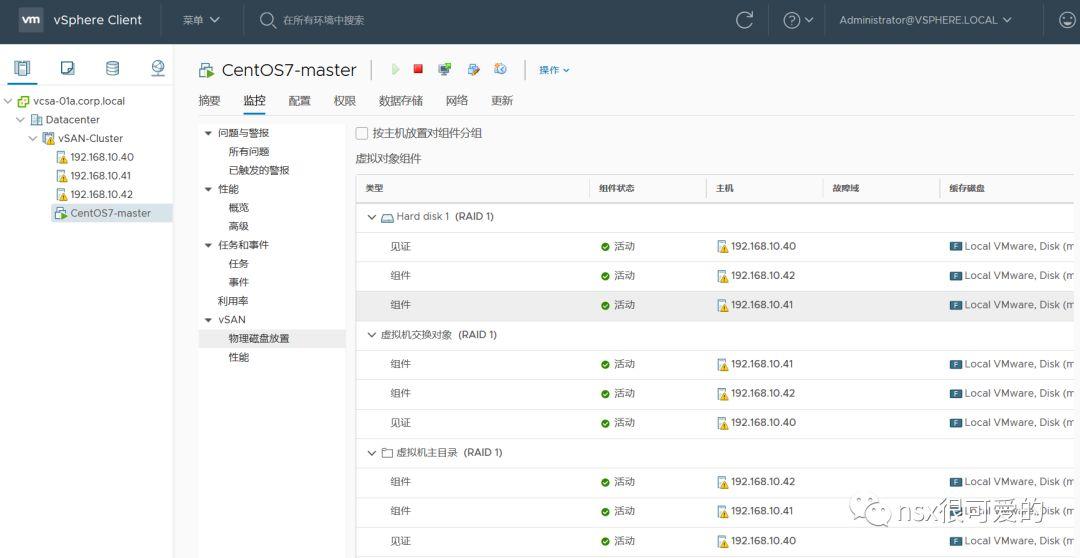Collapse the 问题与警报 section
The image size is (1080, 558).
209,133
